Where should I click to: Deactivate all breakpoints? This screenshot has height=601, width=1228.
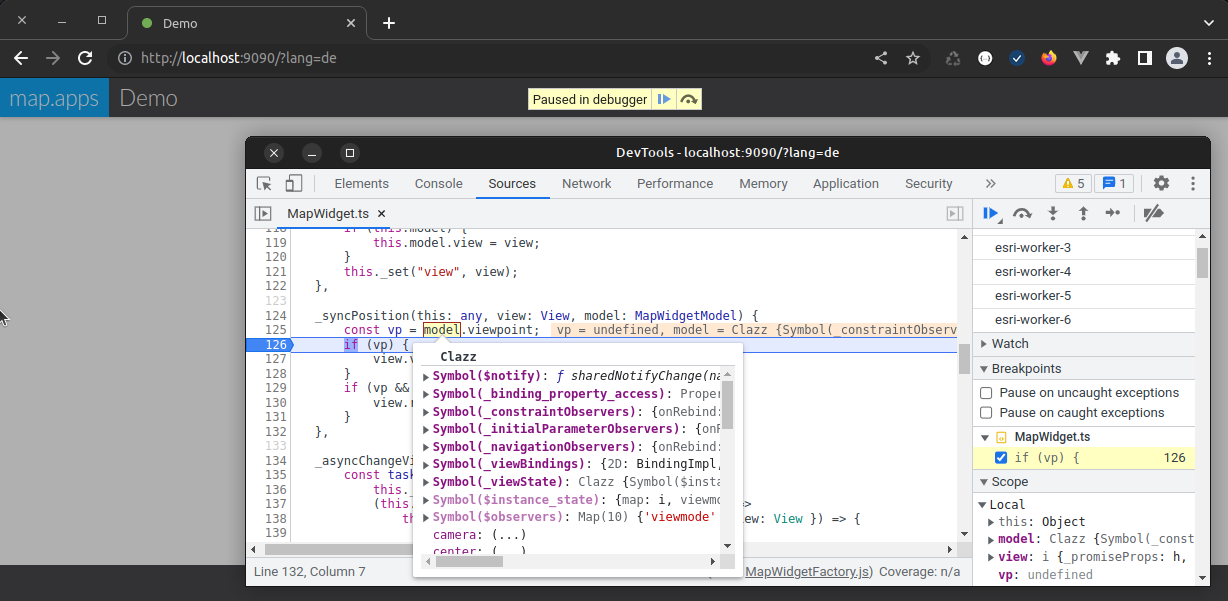coord(1152,213)
